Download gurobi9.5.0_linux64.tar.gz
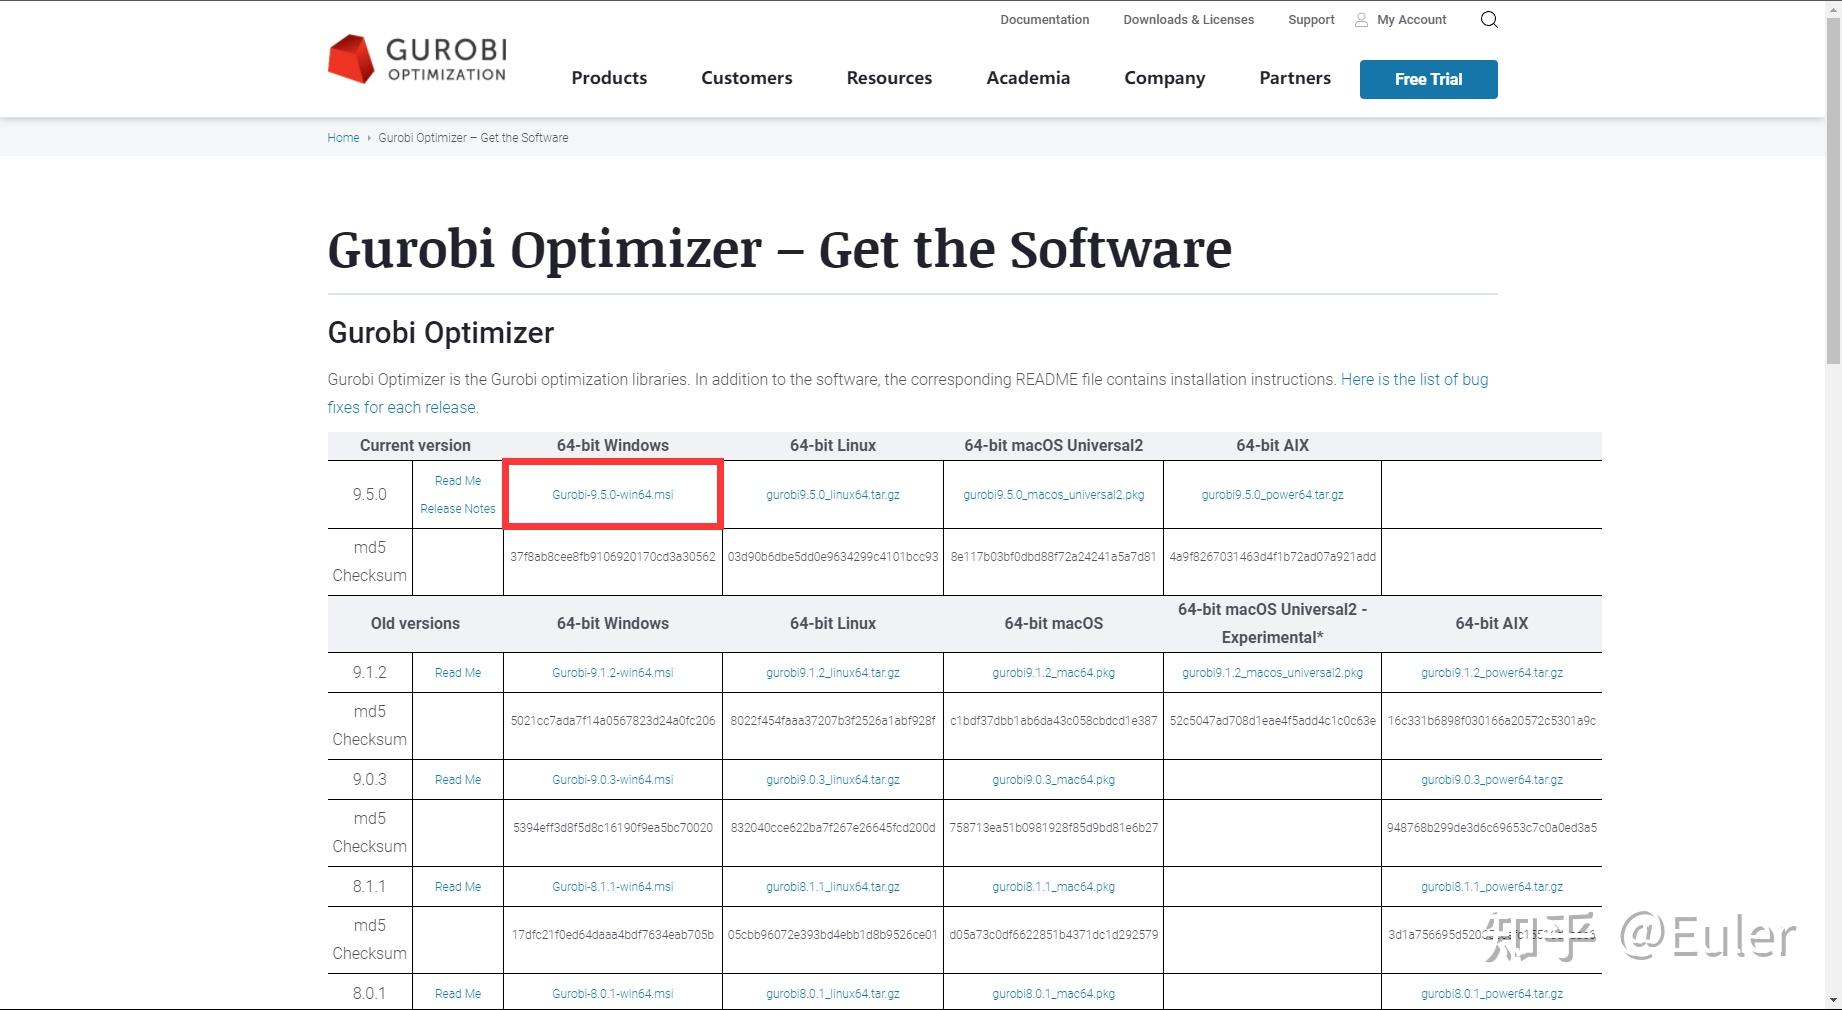This screenshot has height=1010, width=1842. (x=833, y=495)
